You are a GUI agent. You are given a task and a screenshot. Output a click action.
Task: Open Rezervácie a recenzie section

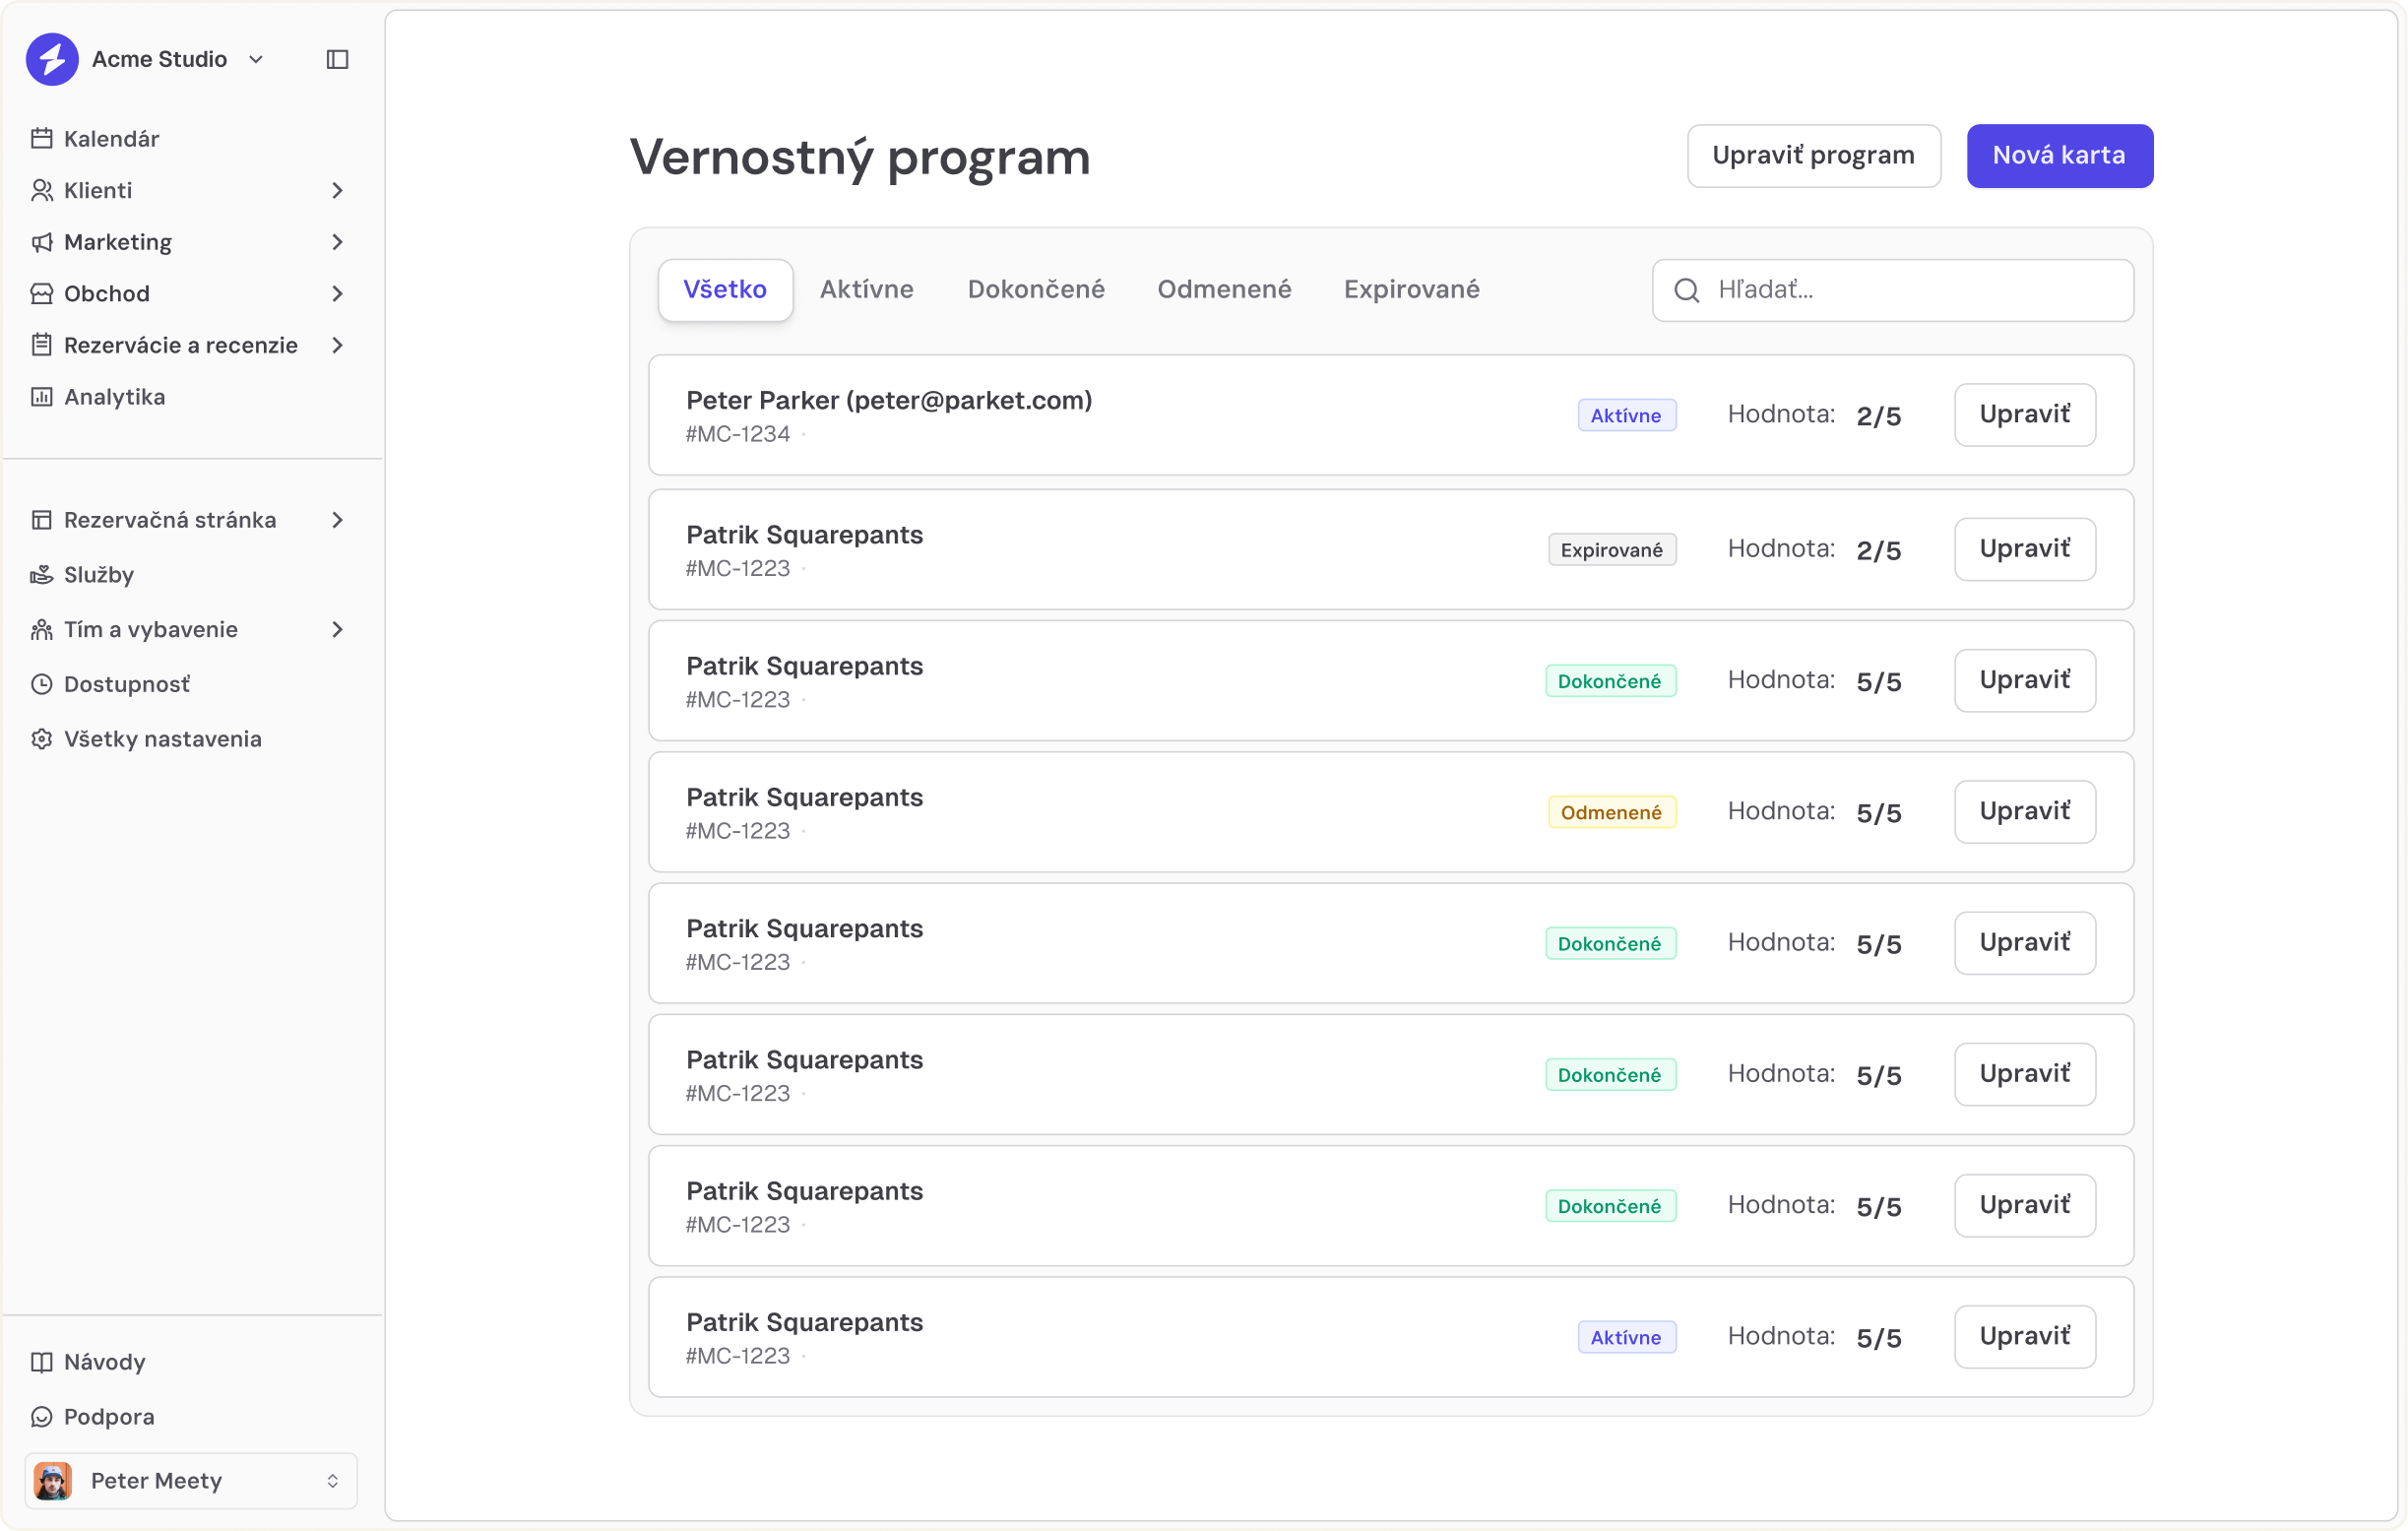coord(42,345)
